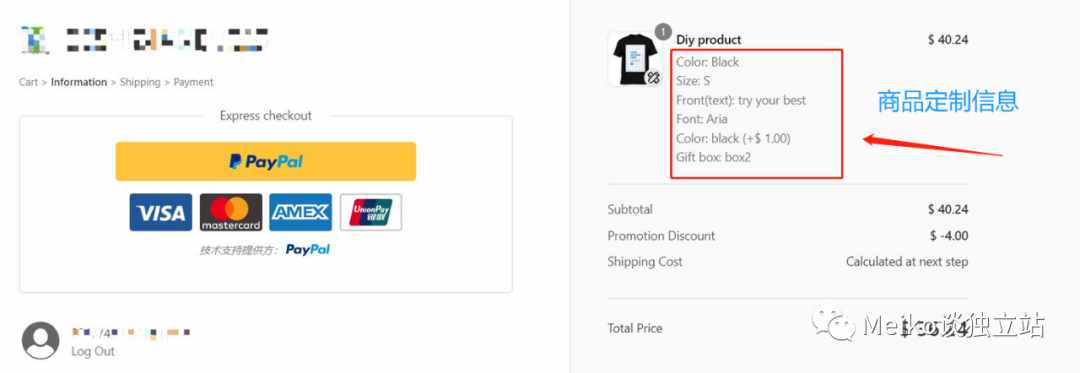
Task: Log Out of the account
Action: pos(93,351)
